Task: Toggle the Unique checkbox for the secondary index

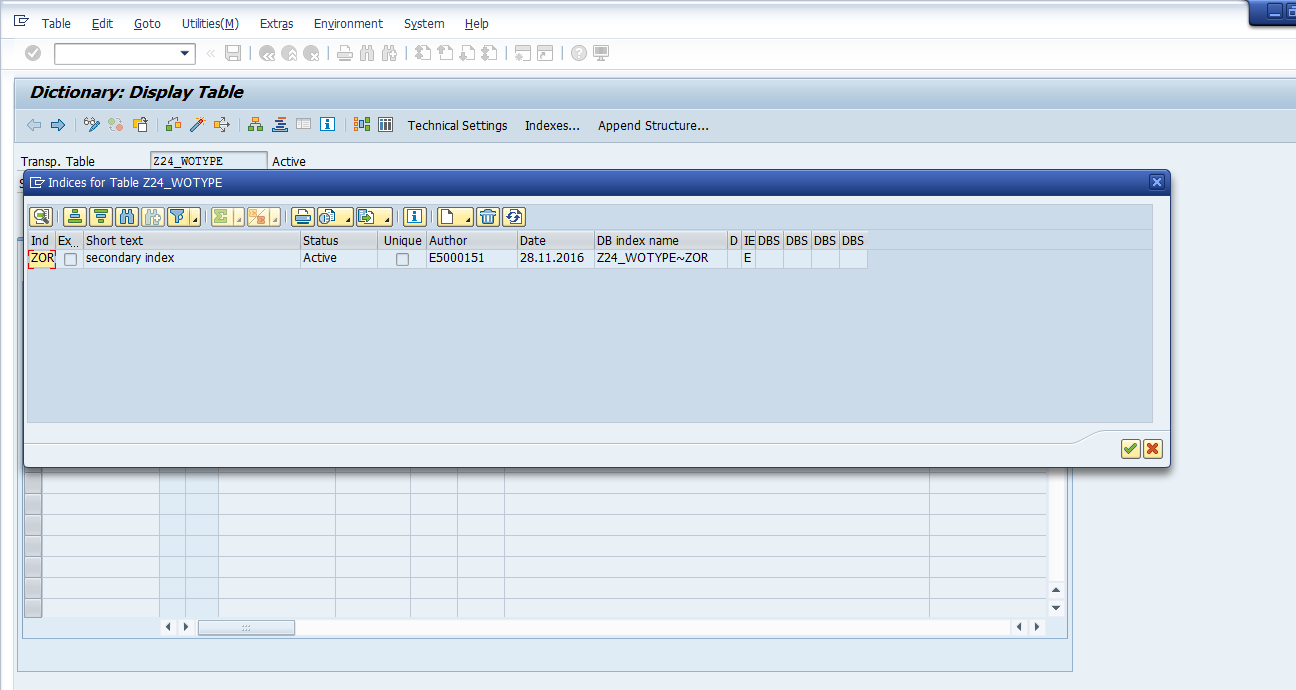Action: click(x=402, y=259)
